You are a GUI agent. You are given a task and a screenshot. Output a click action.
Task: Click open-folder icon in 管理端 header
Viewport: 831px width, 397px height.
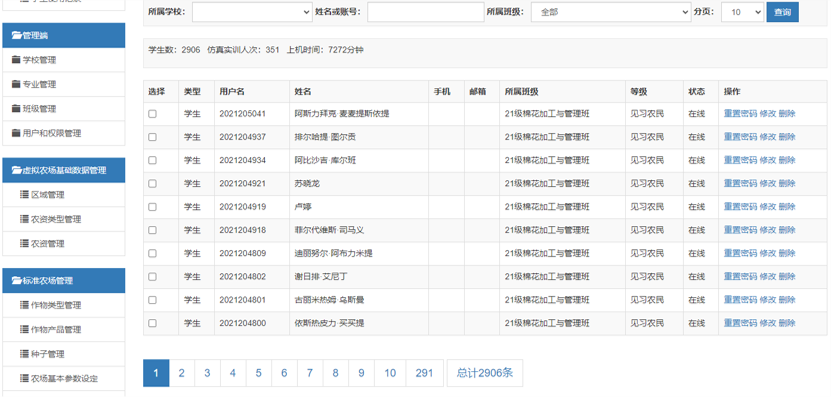click(16, 36)
